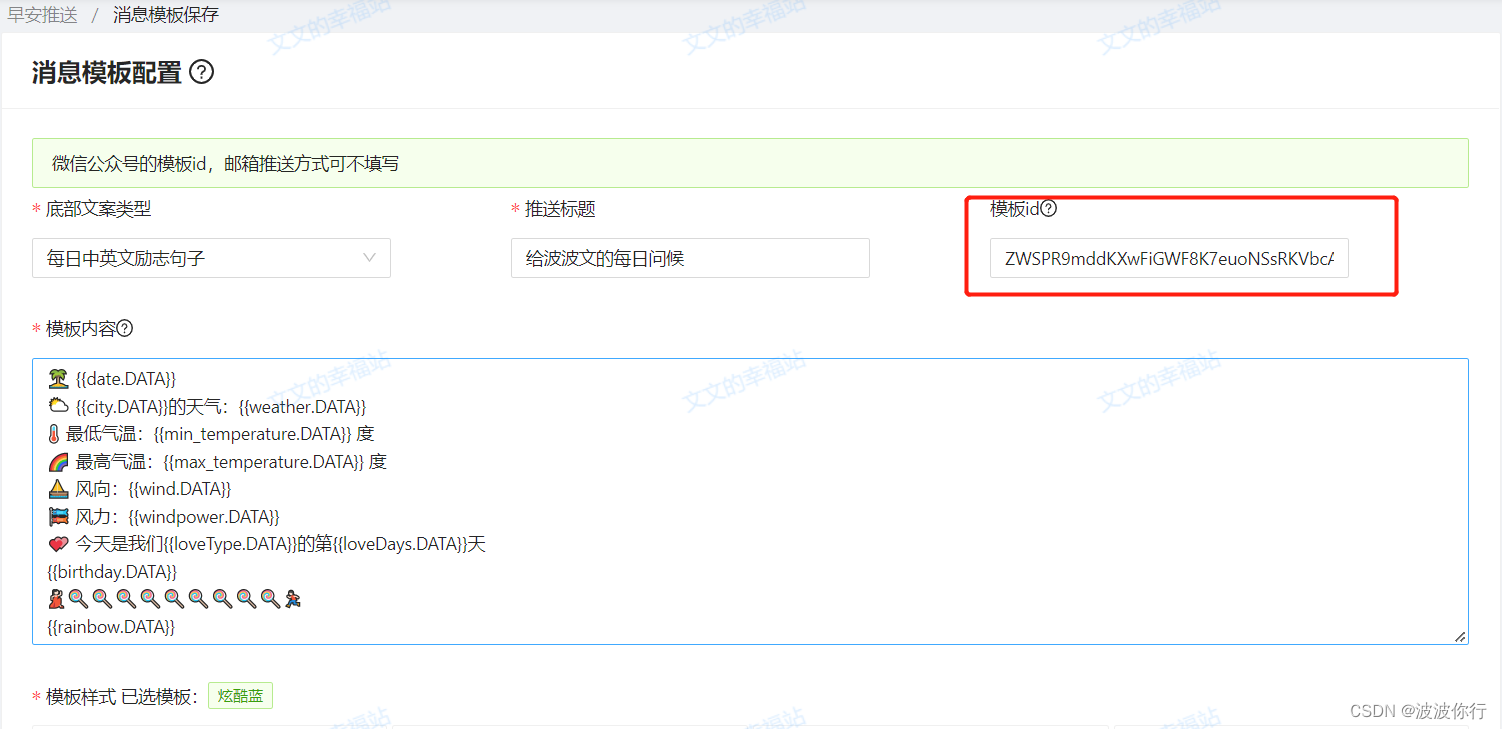Click the 推送标题 input field

click(690, 258)
